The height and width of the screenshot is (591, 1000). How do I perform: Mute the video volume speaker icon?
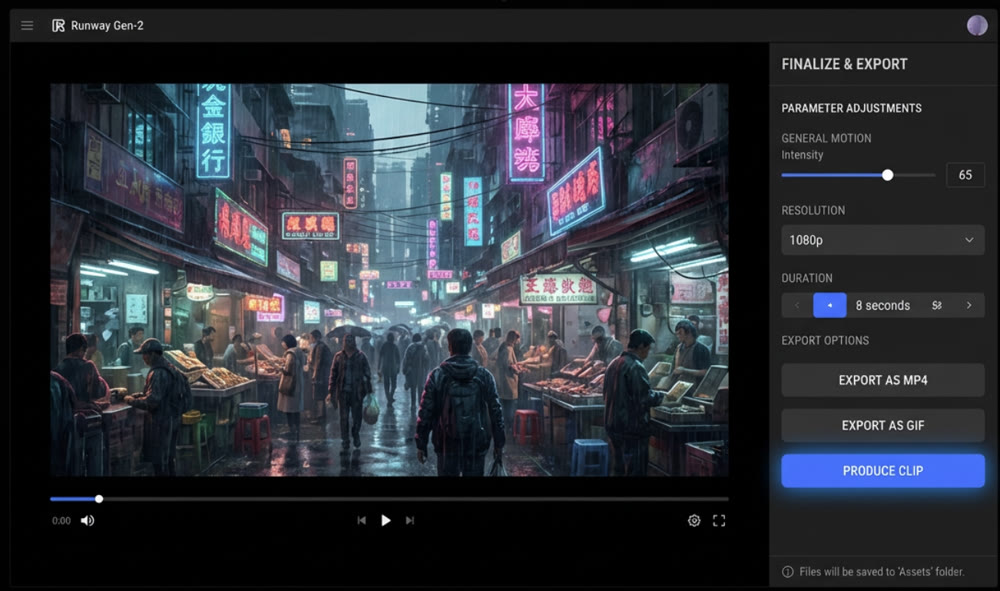tap(87, 520)
